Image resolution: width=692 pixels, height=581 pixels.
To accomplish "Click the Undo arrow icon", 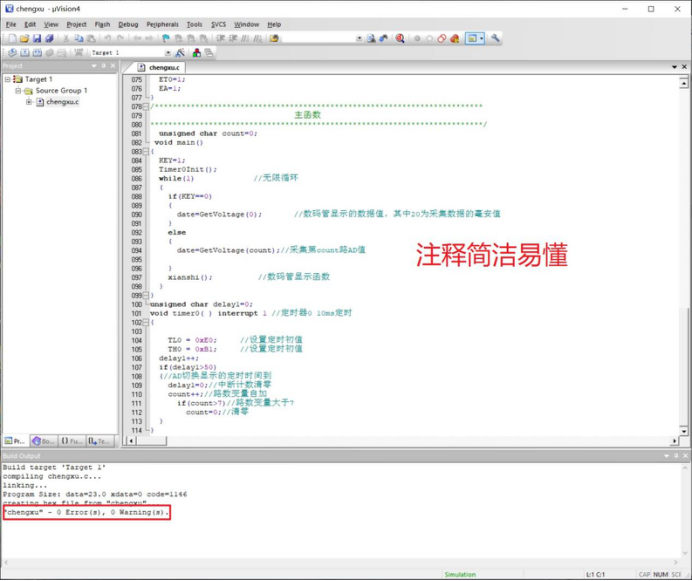I will [108, 38].
